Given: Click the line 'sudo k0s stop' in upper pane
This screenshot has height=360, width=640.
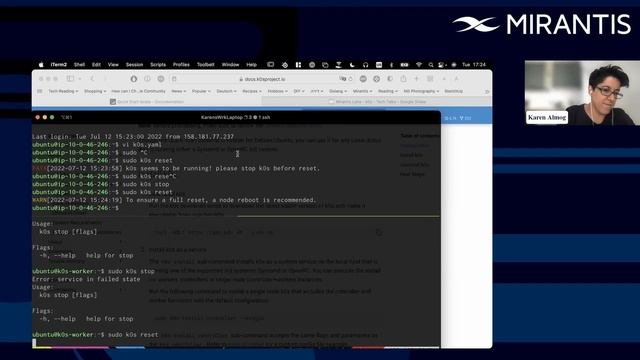Looking at the screenshot, I should coord(146,184).
